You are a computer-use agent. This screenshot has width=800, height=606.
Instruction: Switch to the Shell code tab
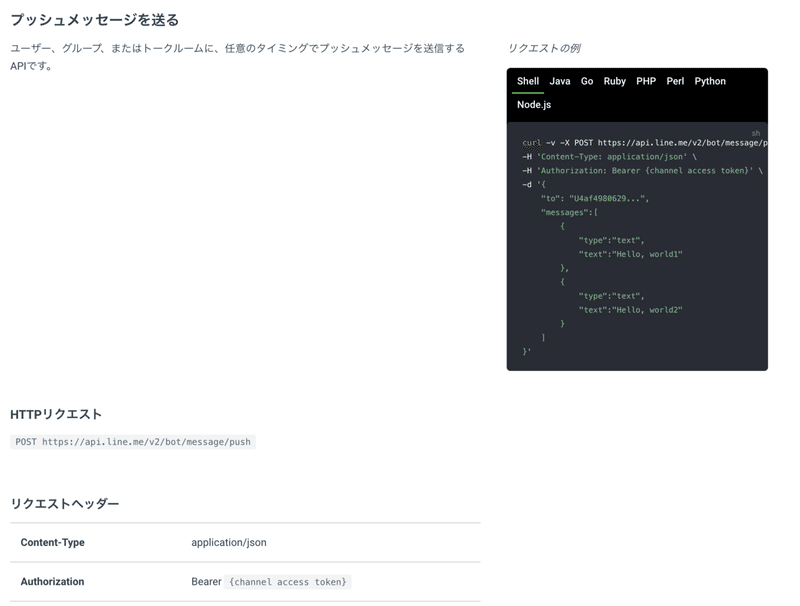coord(528,81)
